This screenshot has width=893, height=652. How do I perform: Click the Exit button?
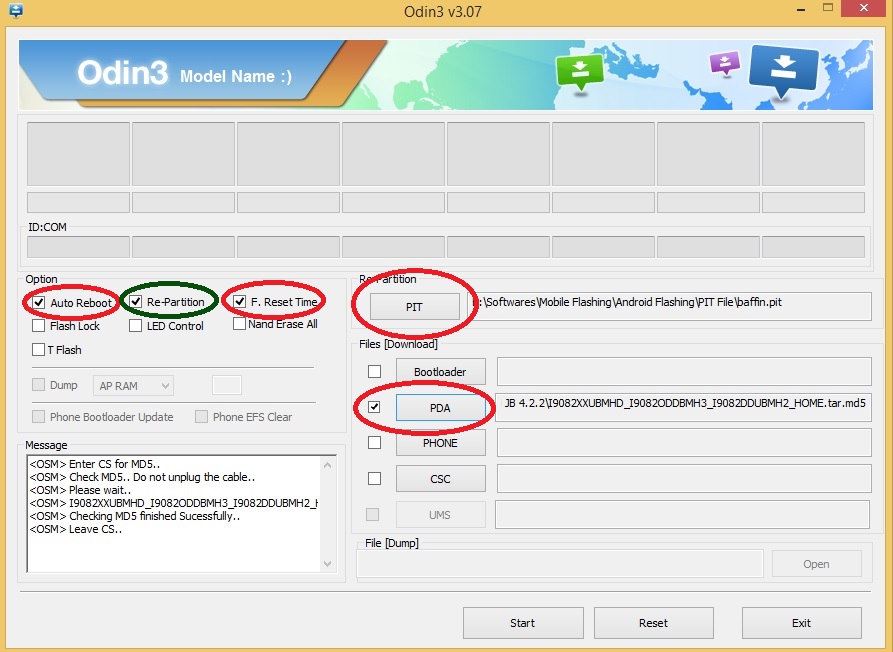[x=801, y=623]
